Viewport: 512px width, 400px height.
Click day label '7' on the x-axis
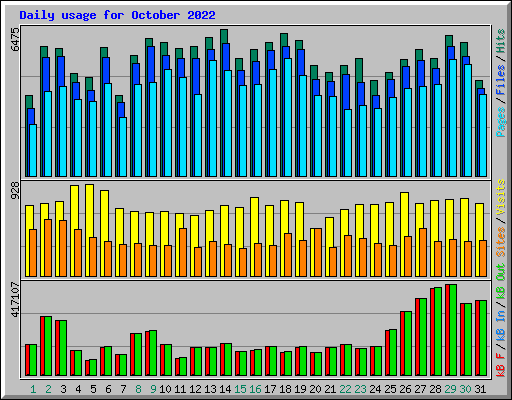123,389
